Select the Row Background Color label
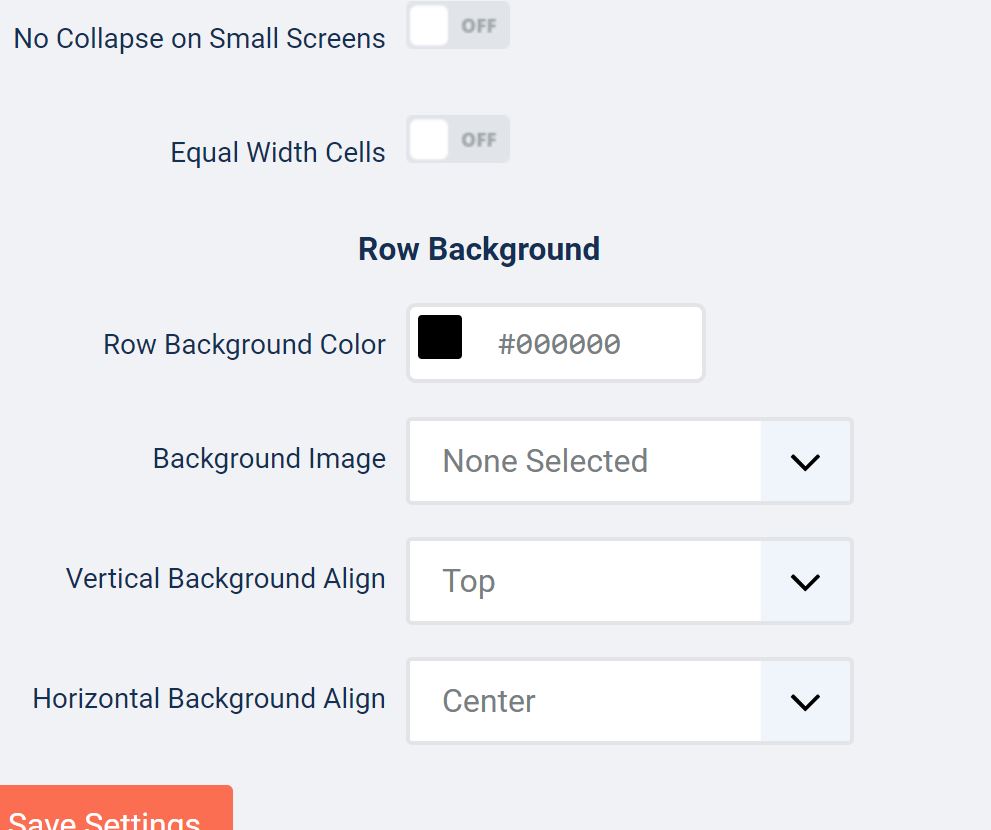The image size is (991, 830). 245,345
